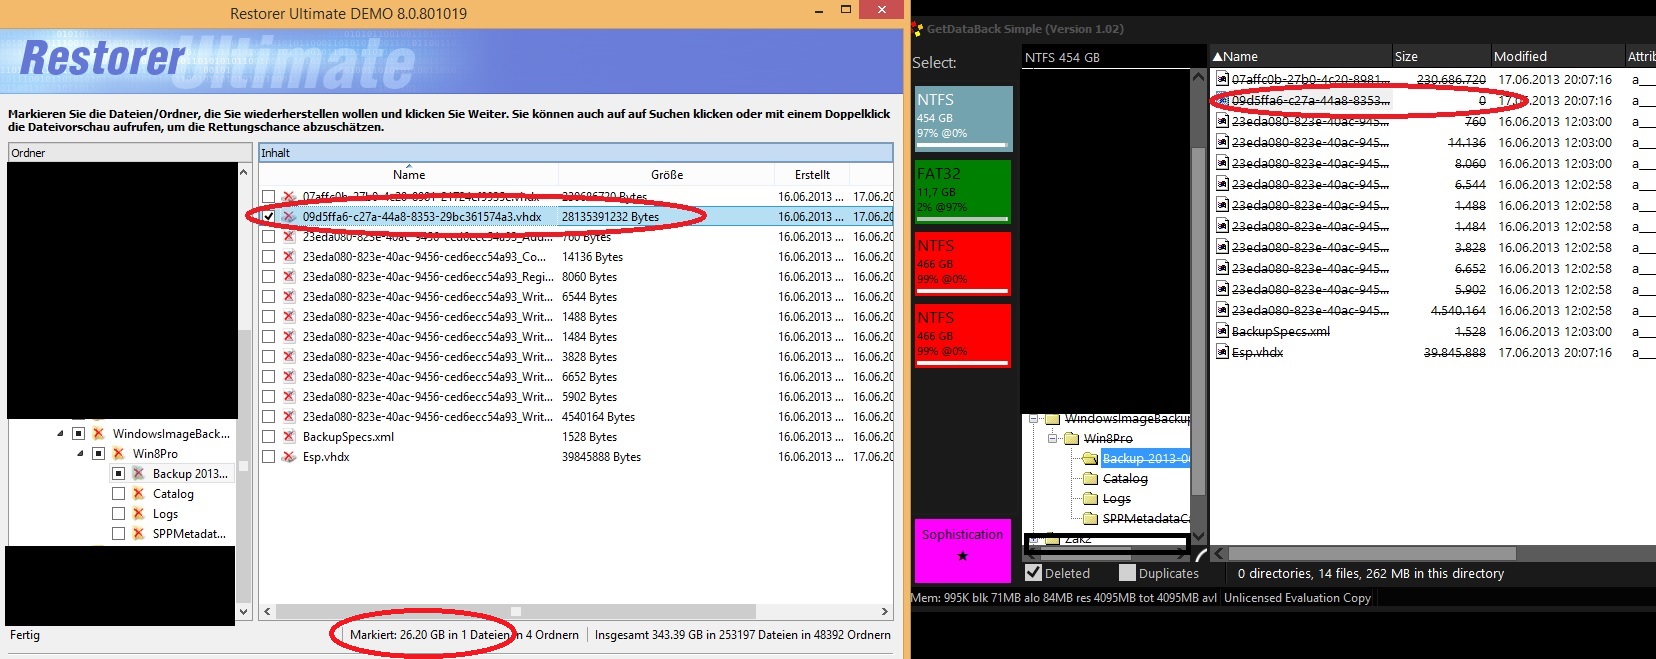Collapse the Win8Pro node in Restorer tree
Screen dimensions: 1656x659
point(80,454)
